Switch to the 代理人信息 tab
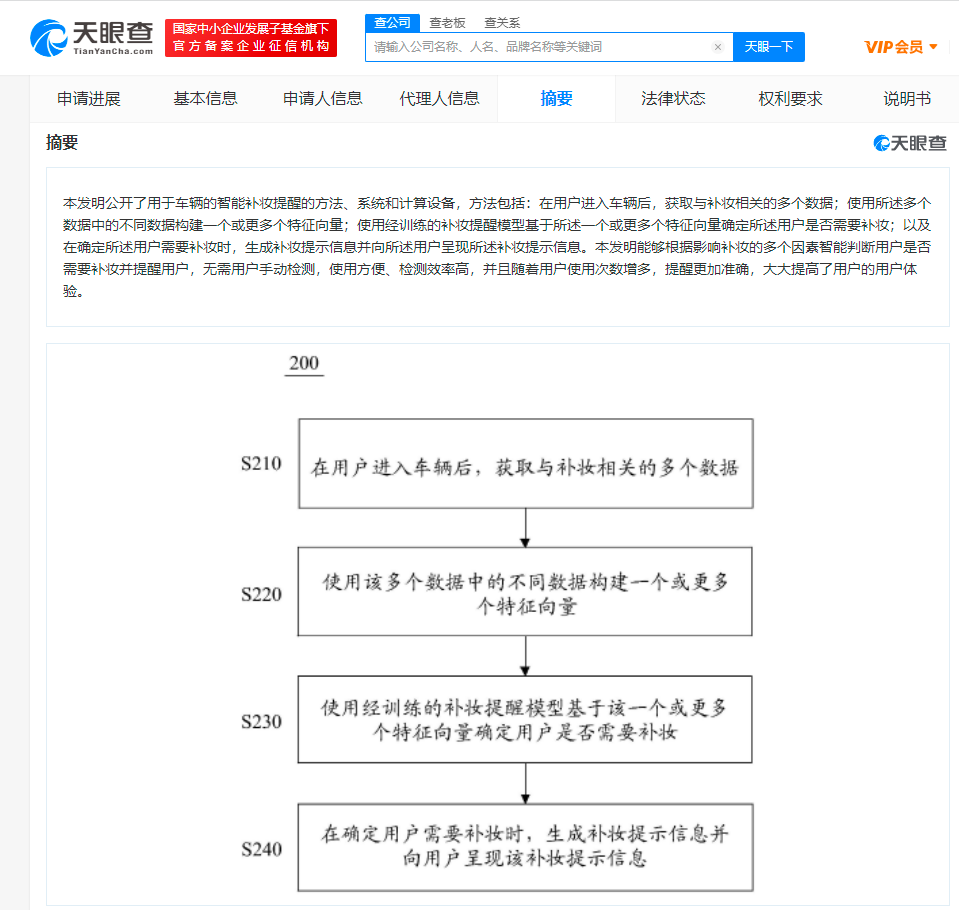Viewport: 959px width, 910px height. [439, 98]
